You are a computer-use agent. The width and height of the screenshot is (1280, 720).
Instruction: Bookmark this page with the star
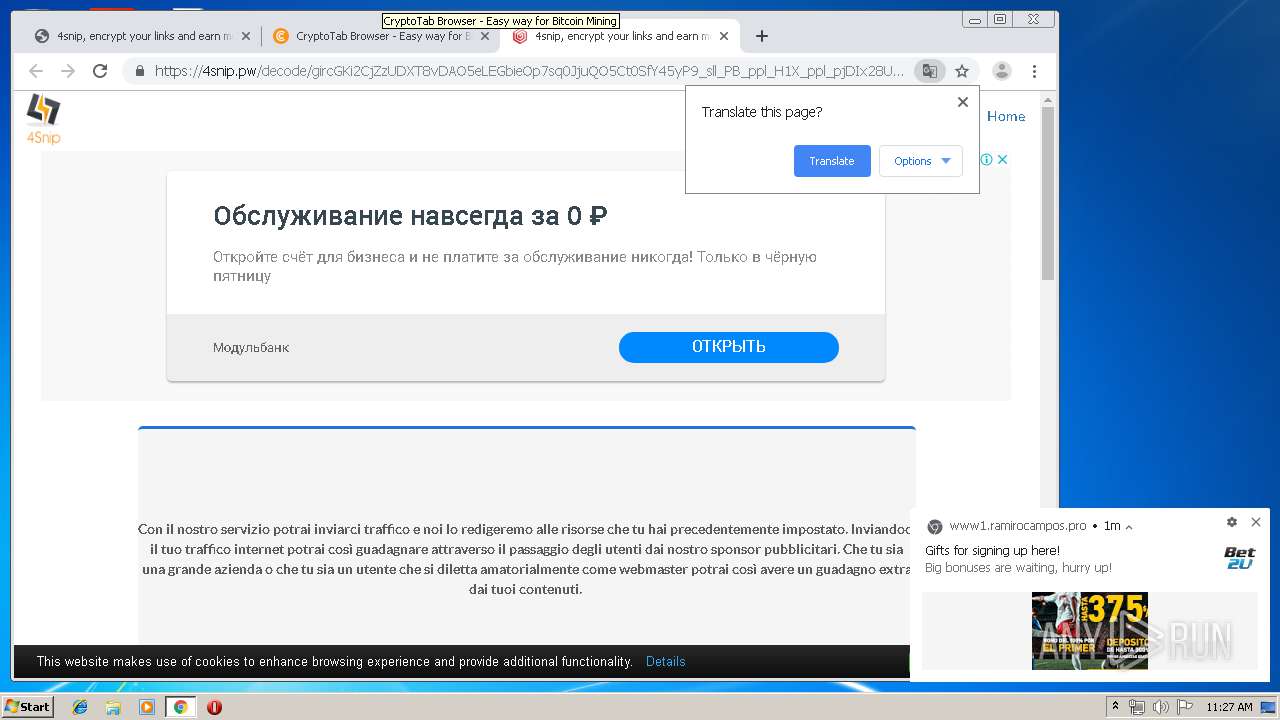(962, 71)
